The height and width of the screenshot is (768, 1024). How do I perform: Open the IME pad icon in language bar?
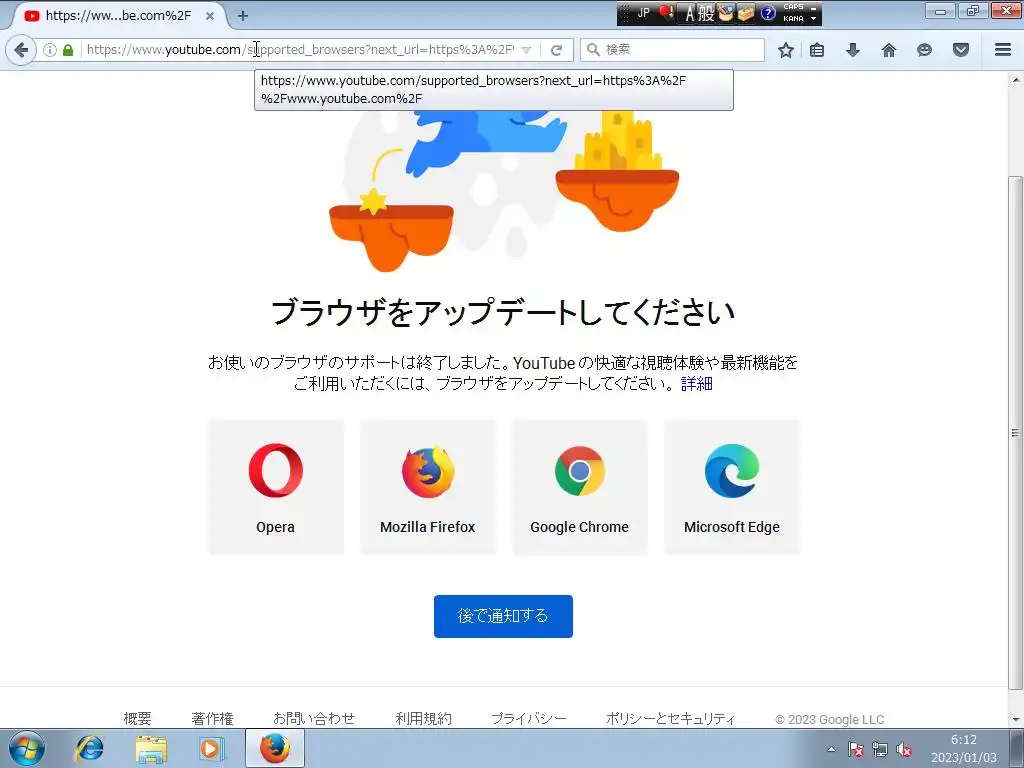point(726,12)
